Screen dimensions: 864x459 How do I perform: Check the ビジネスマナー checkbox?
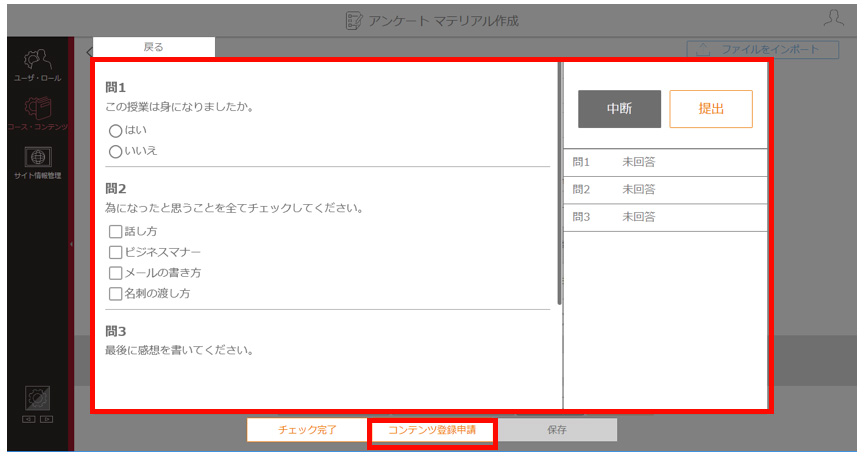click(115, 252)
